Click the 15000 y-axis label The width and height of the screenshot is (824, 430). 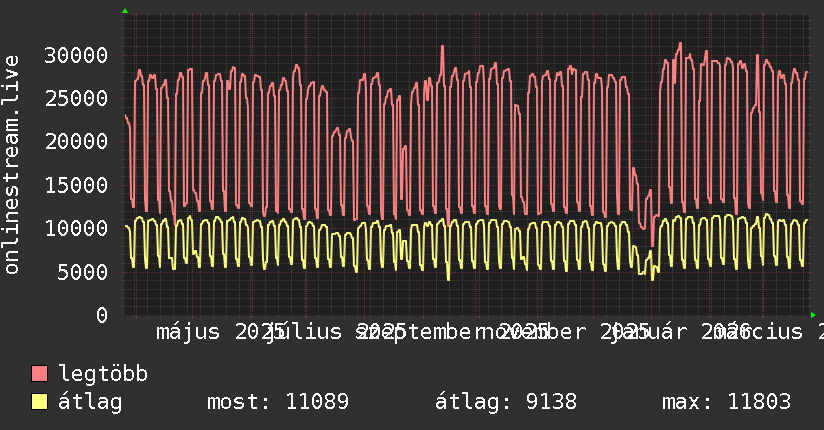pos(76,186)
